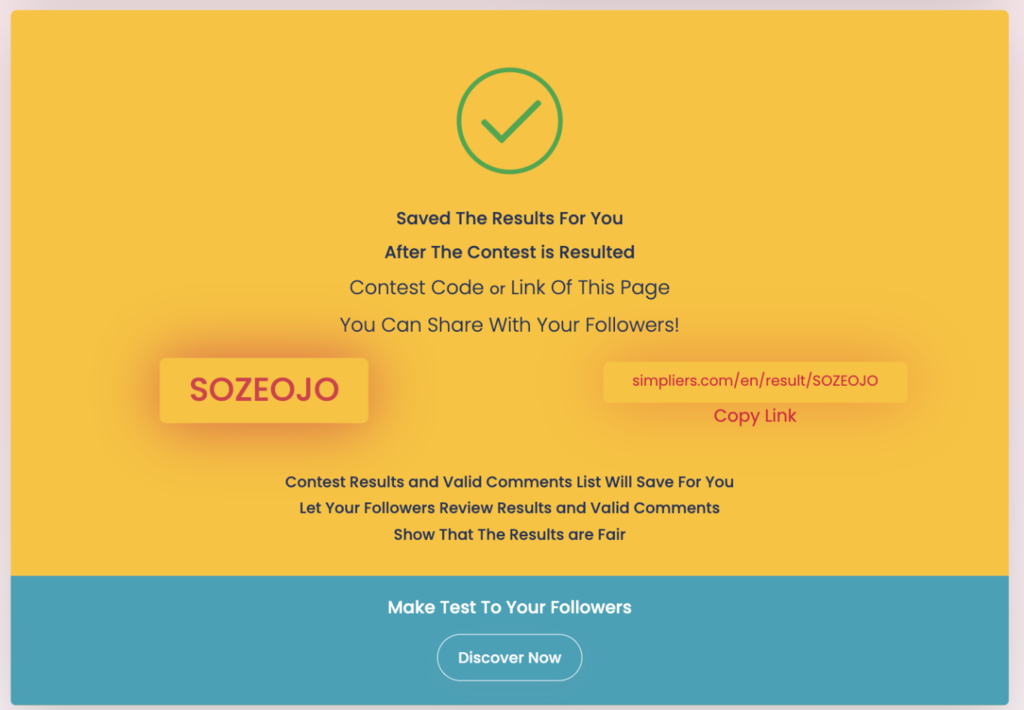Click the word "Fair" in the bottom line
Image resolution: width=1024 pixels, height=710 pixels.
point(609,534)
